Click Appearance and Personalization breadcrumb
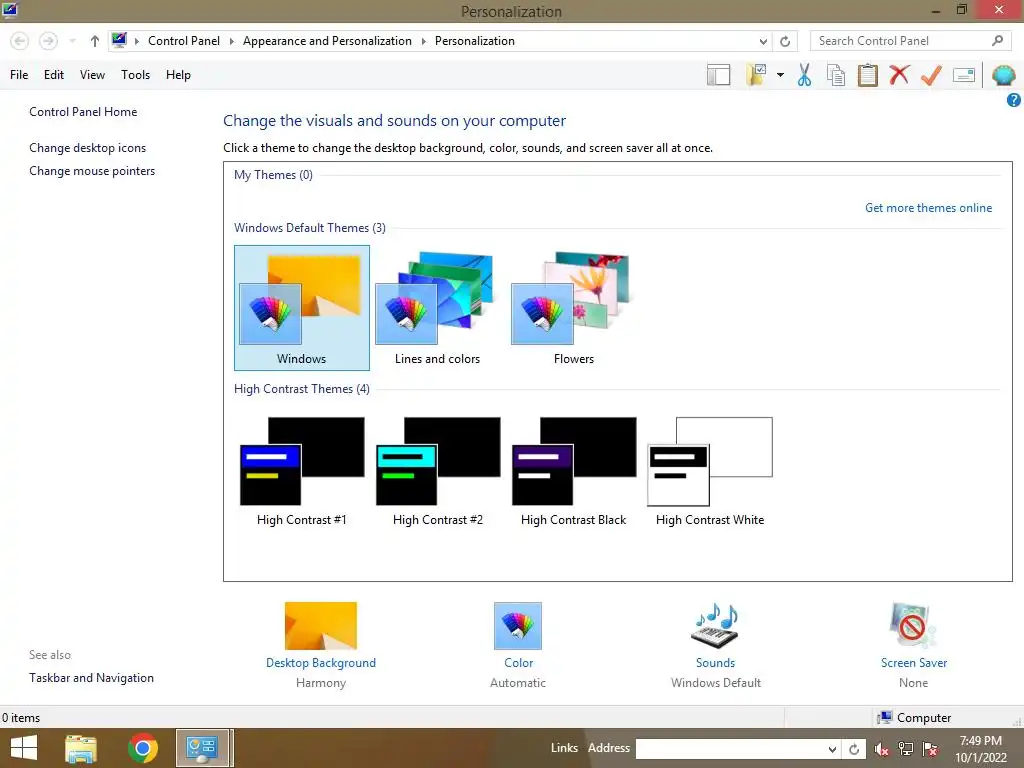This screenshot has width=1024, height=768. (x=327, y=41)
